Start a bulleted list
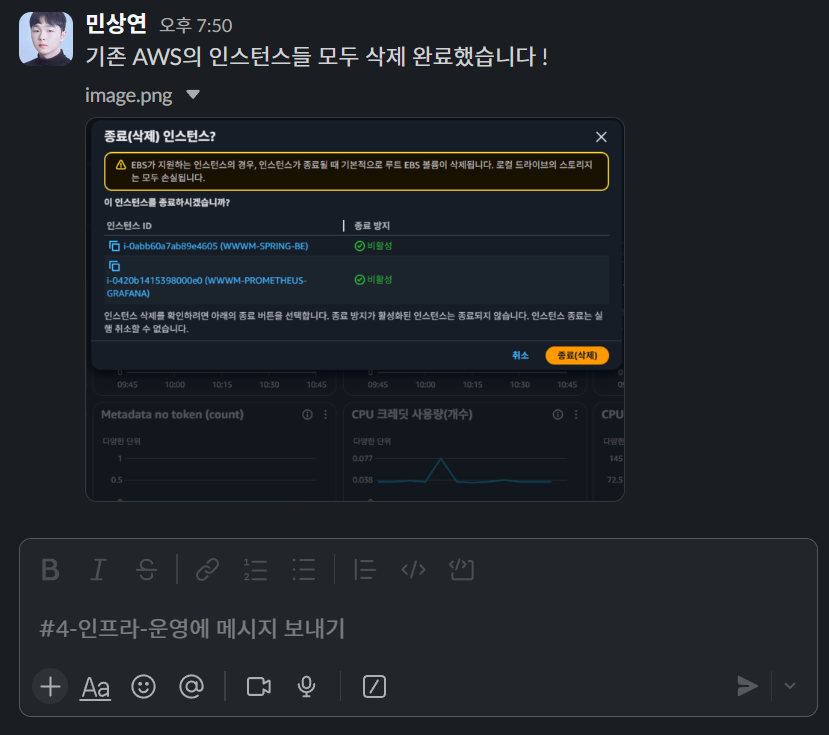Viewport: 829px width, 735px height. [304, 570]
